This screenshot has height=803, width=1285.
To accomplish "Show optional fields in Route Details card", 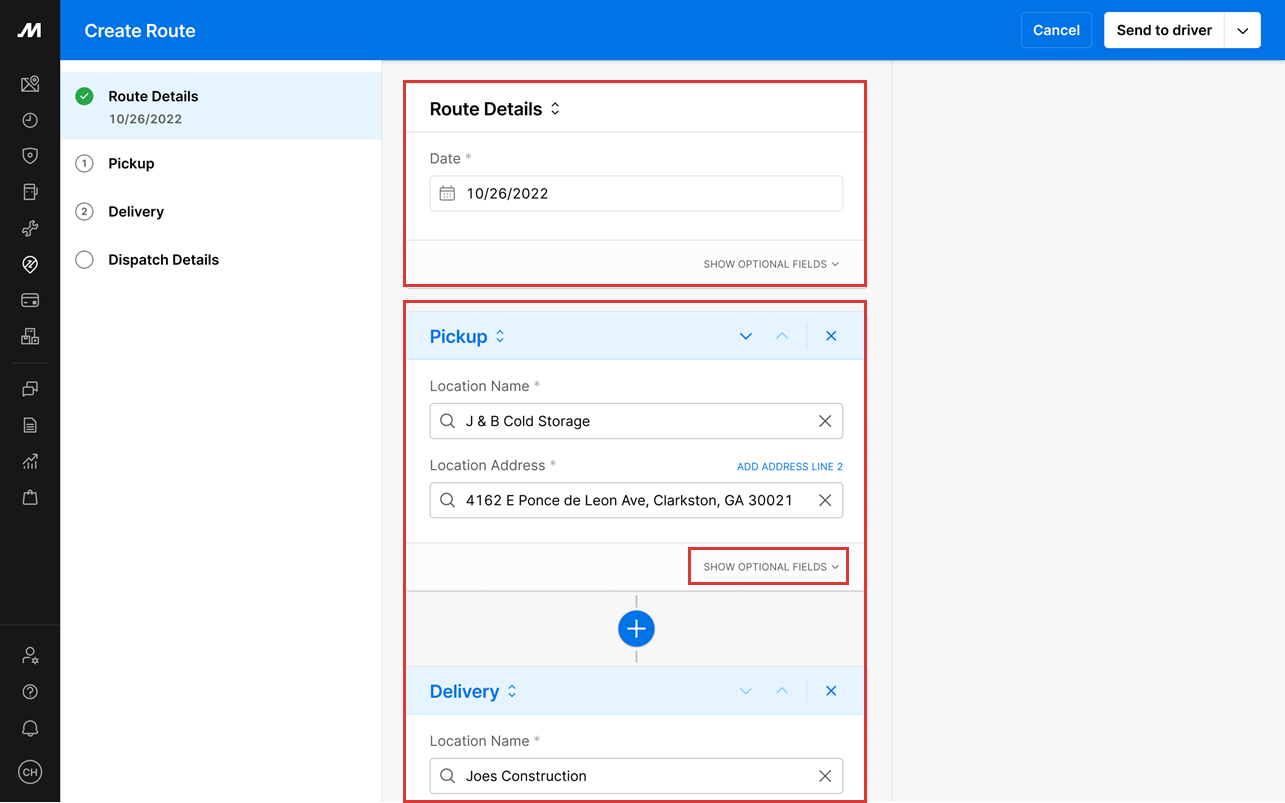I will click(771, 264).
